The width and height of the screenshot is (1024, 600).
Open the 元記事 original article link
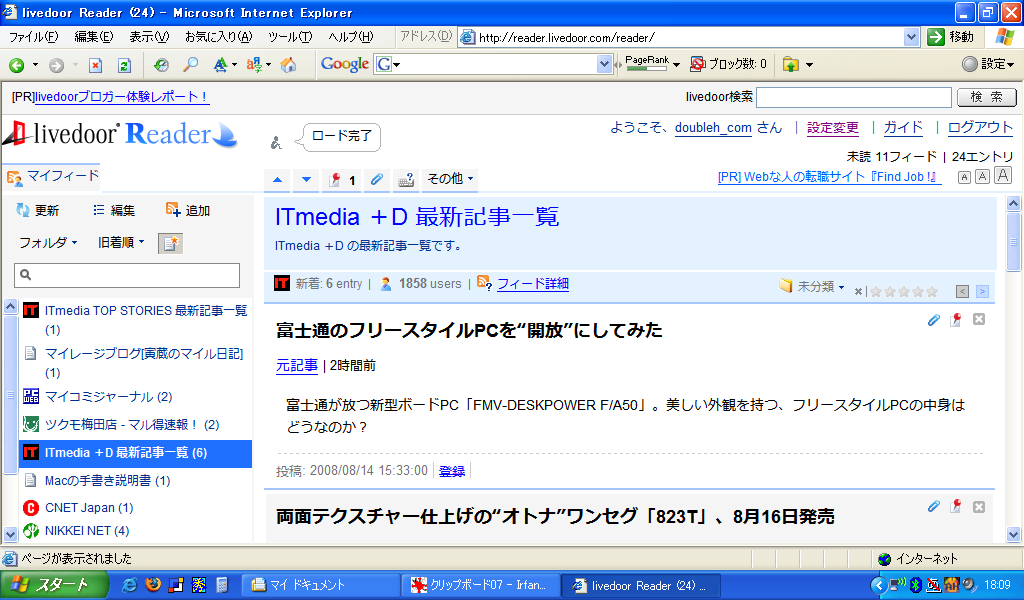296,365
